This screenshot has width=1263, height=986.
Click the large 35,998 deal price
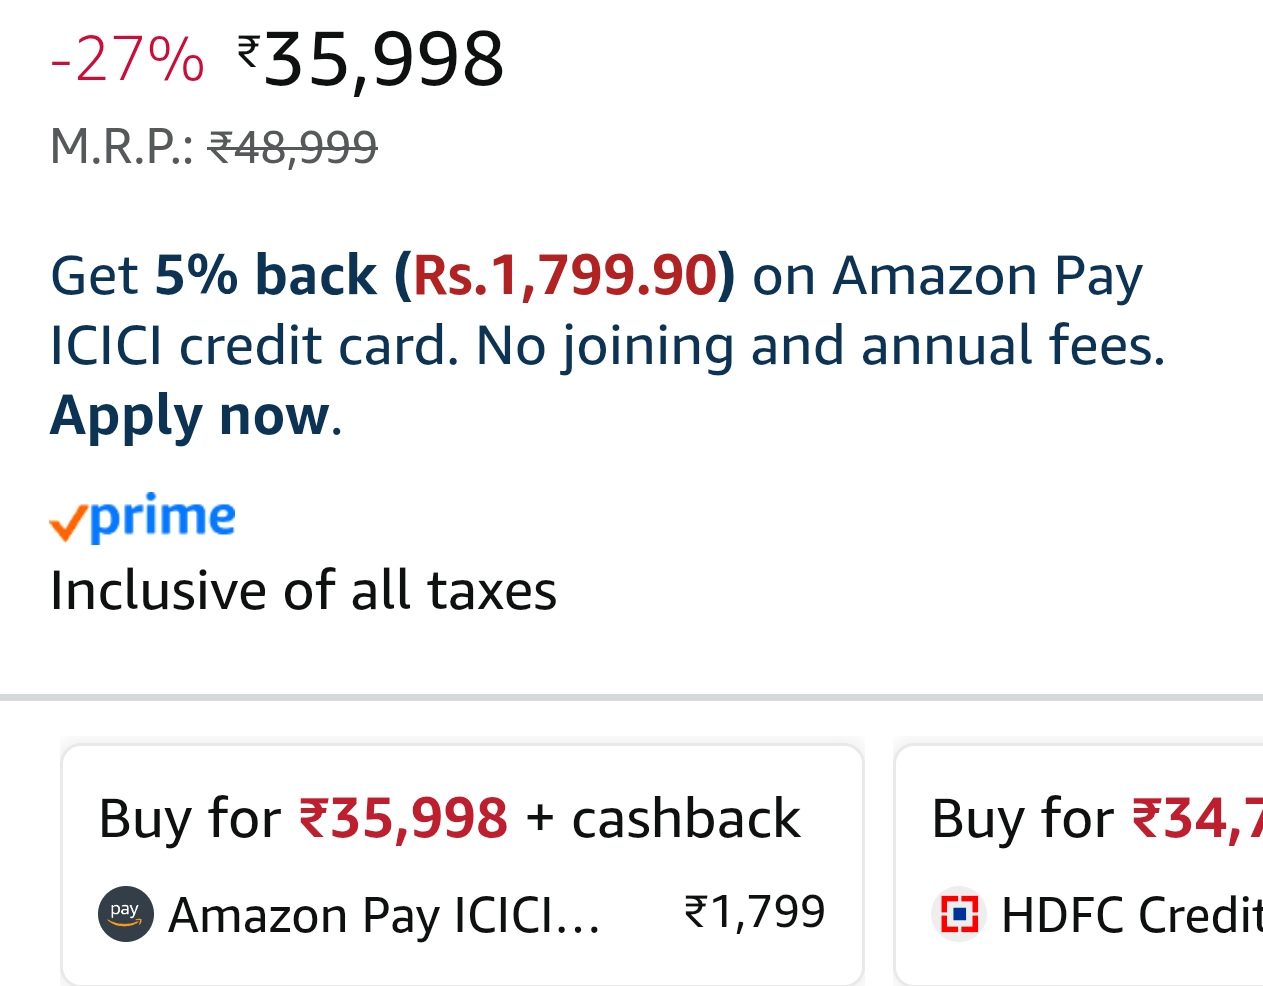pyautogui.click(x=384, y=60)
